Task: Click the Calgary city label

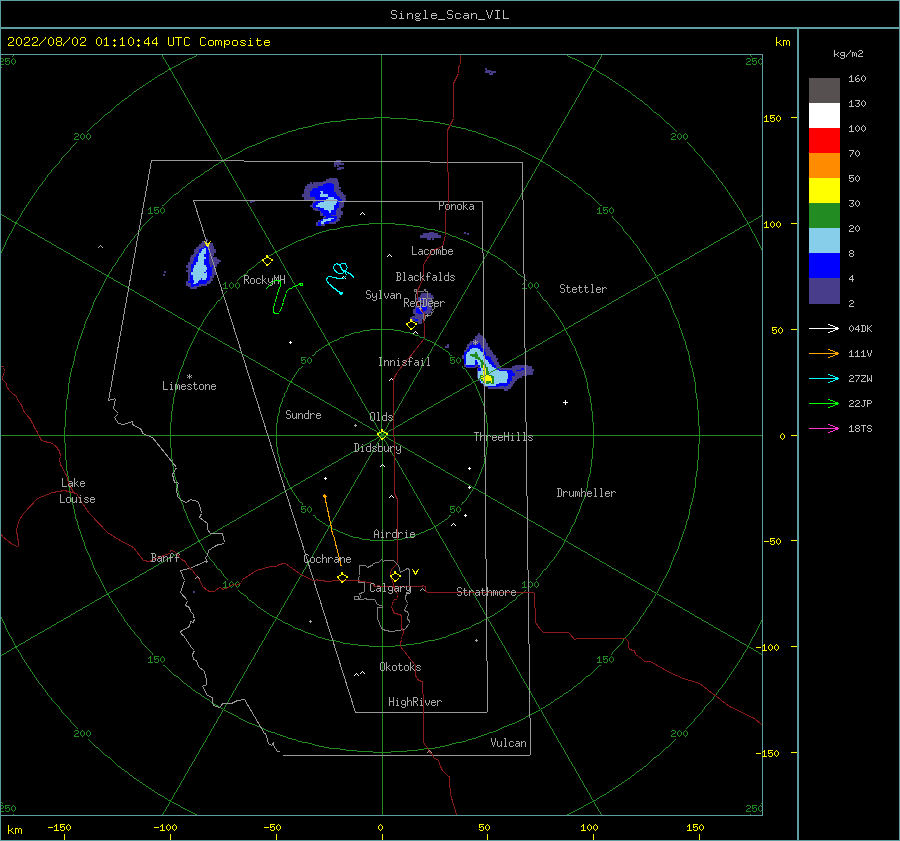Action: [390, 588]
